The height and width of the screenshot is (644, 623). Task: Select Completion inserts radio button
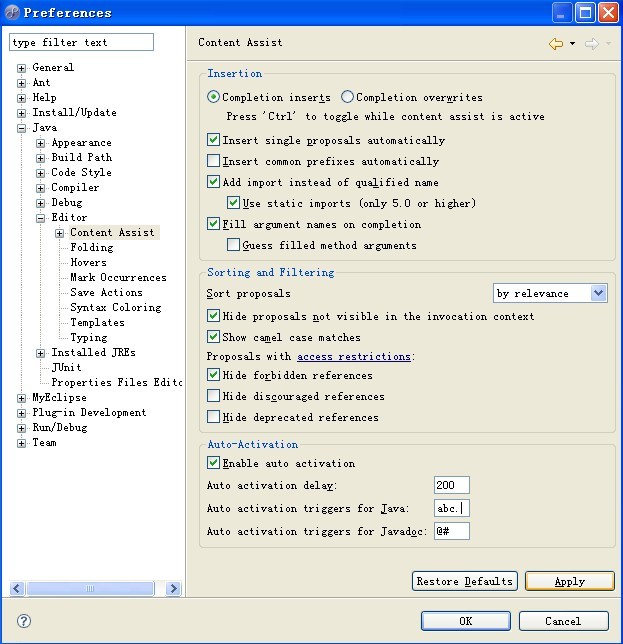[x=213, y=97]
